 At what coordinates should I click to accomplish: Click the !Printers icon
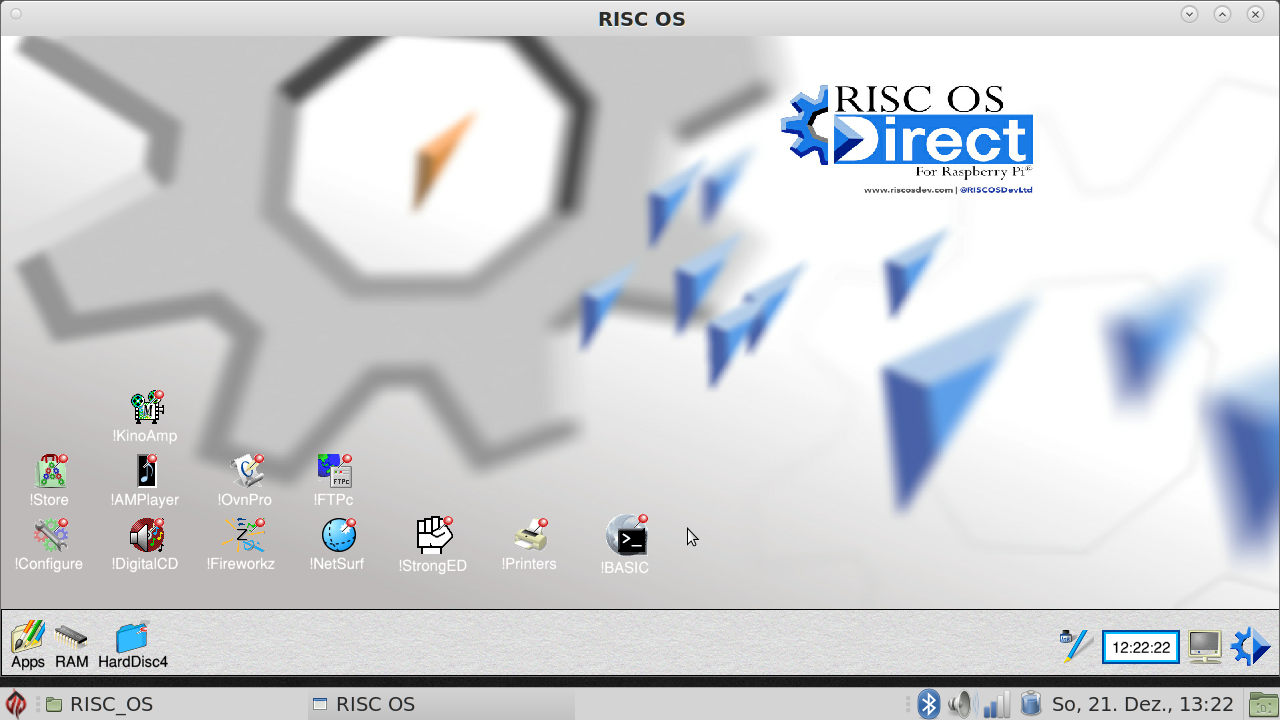tap(530, 536)
